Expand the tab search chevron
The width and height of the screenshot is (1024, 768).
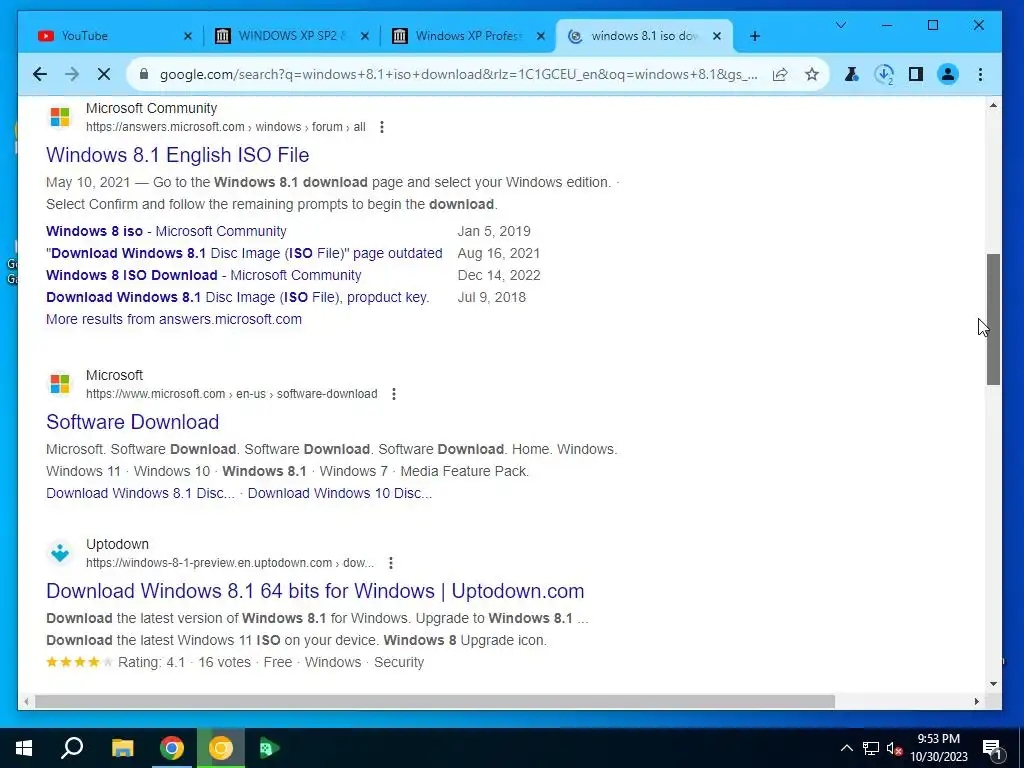[841, 25]
